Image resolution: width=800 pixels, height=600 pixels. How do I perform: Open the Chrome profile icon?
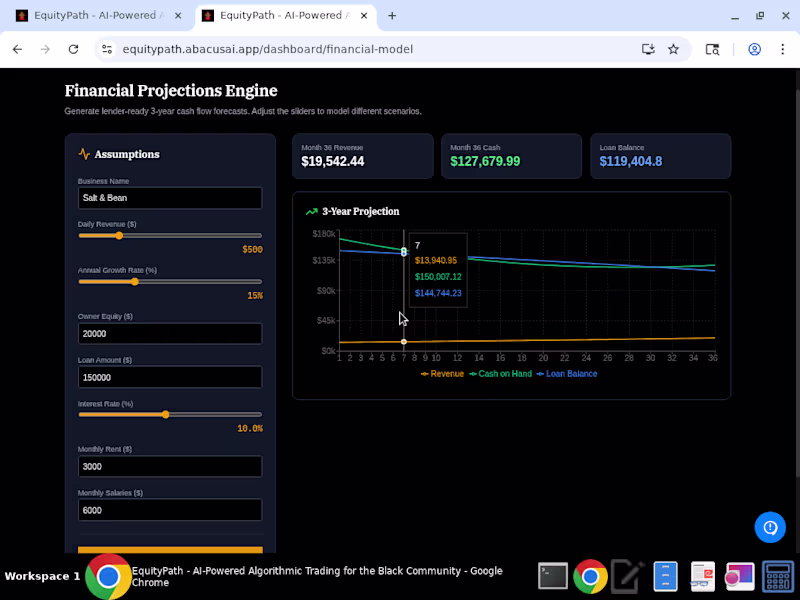[x=755, y=49]
